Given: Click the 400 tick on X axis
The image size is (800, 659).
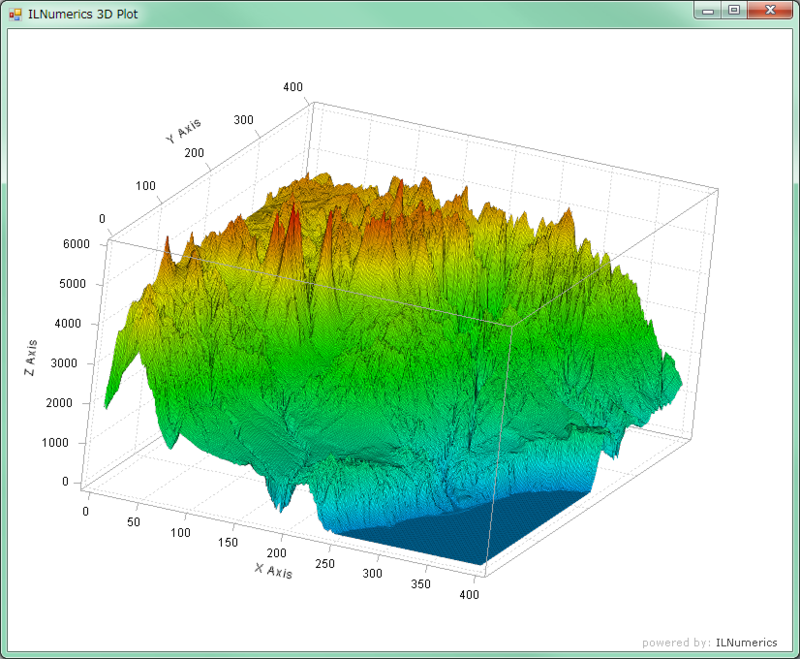Looking at the screenshot, I should click(469, 595).
